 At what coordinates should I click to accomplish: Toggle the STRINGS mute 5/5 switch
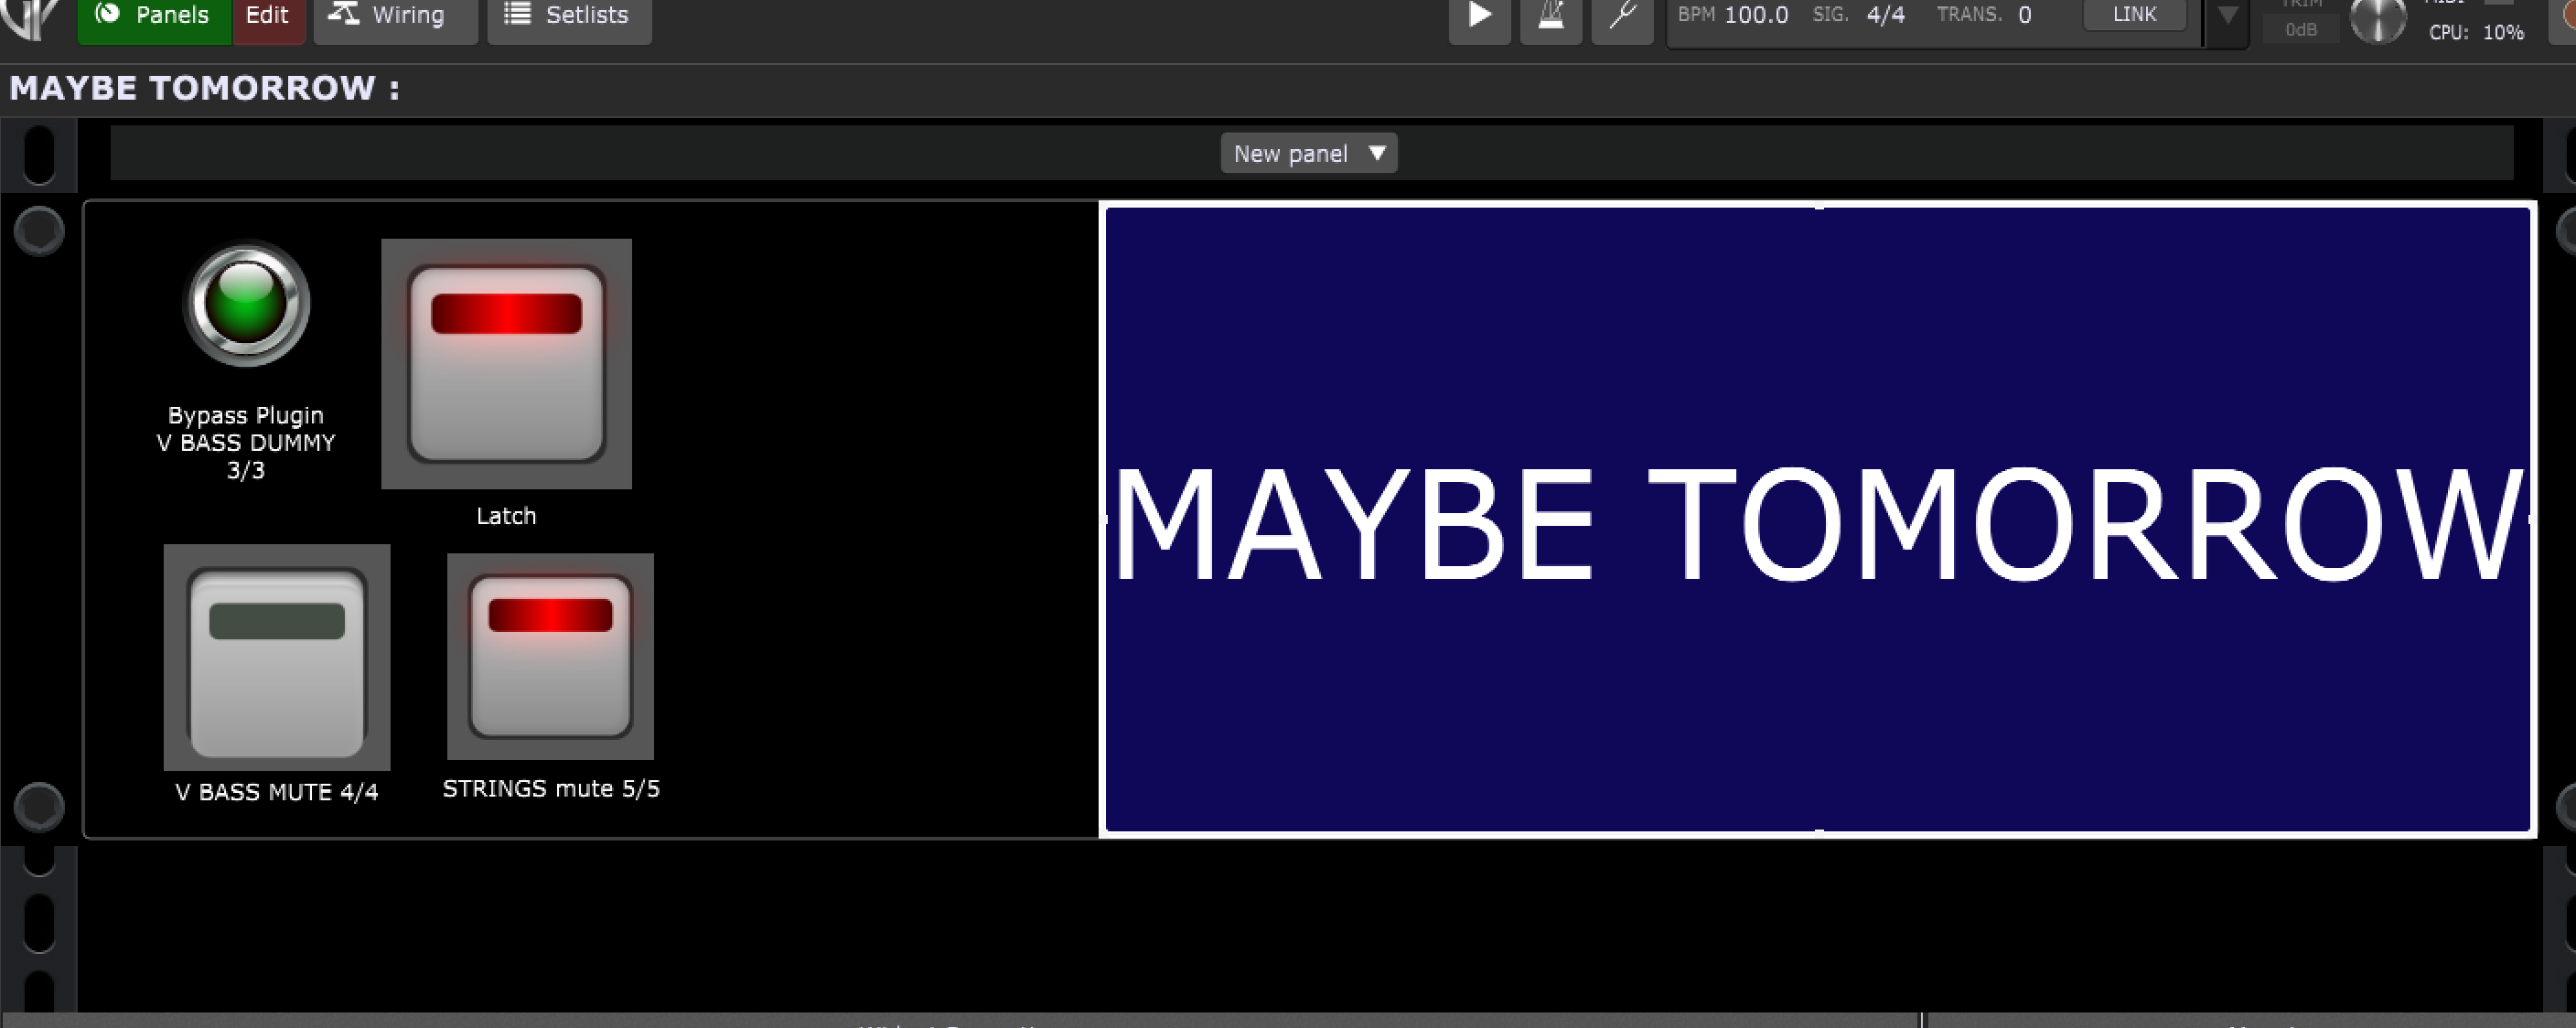(550, 656)
